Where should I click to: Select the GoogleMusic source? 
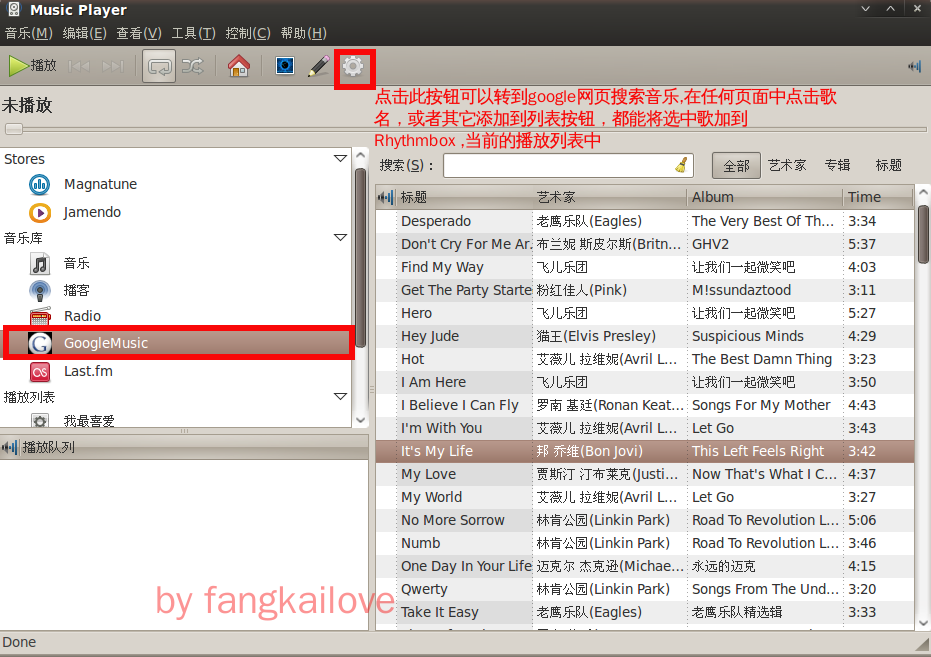178,343
